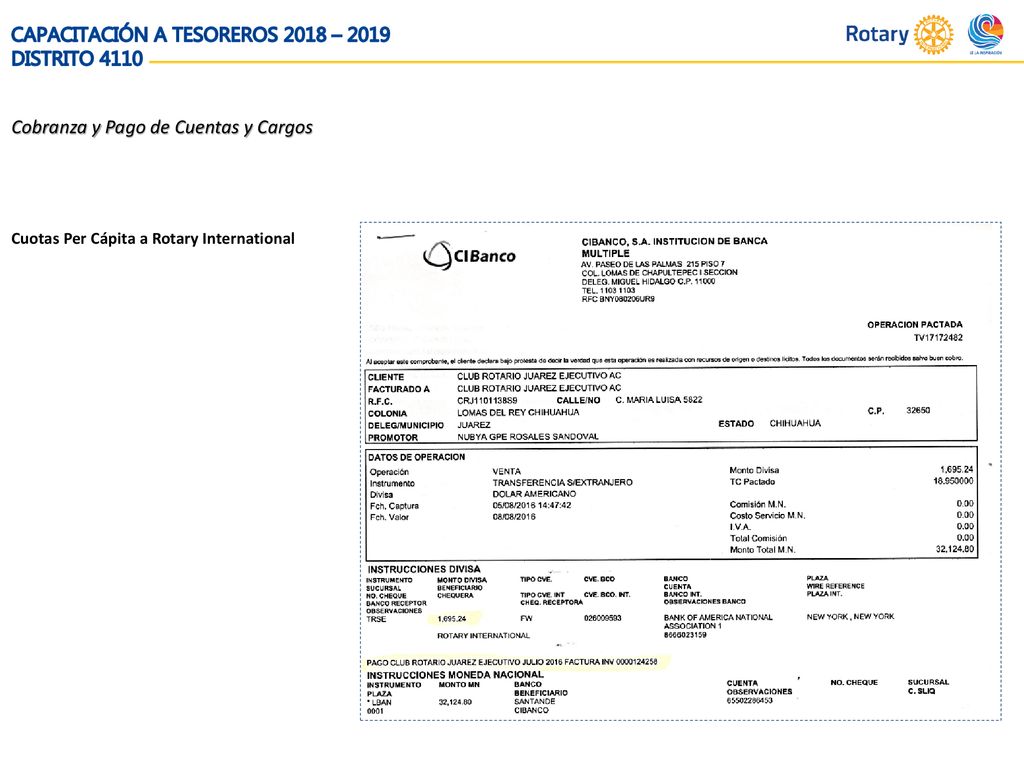This screenshot has width=1024, height=768.
Task: Click the DATOS DE OPERACION heading
Action: coord(417,457)
